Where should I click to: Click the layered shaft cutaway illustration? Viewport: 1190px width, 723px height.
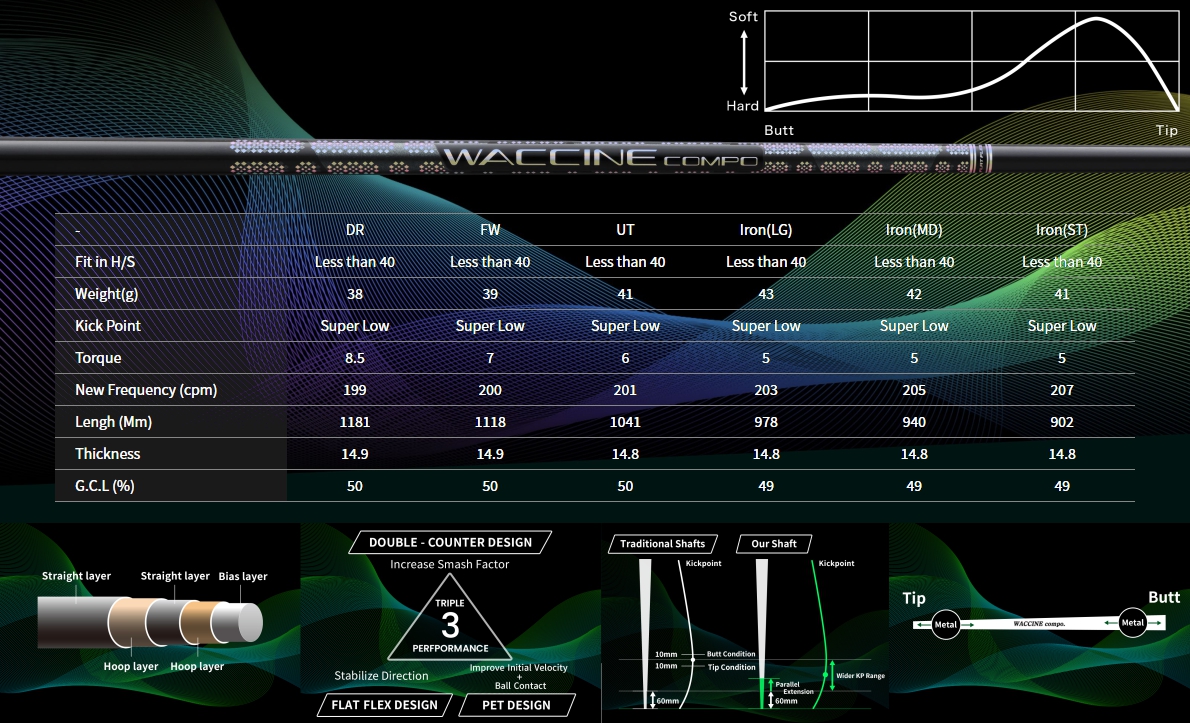[x=150, y=622]
